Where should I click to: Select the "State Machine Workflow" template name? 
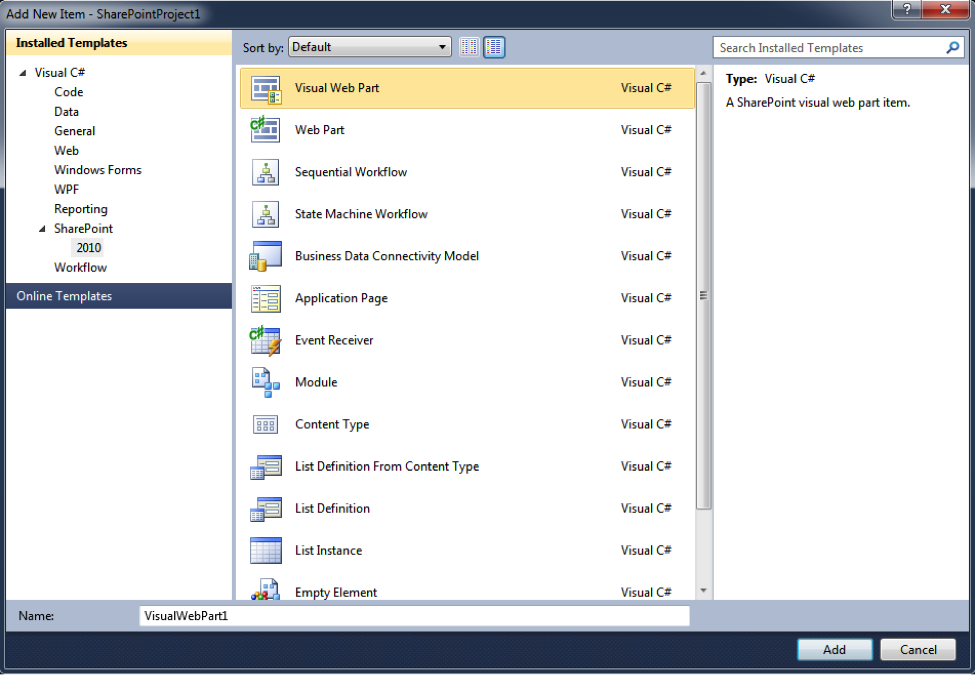pyautogui.click(x=361, y=214)
